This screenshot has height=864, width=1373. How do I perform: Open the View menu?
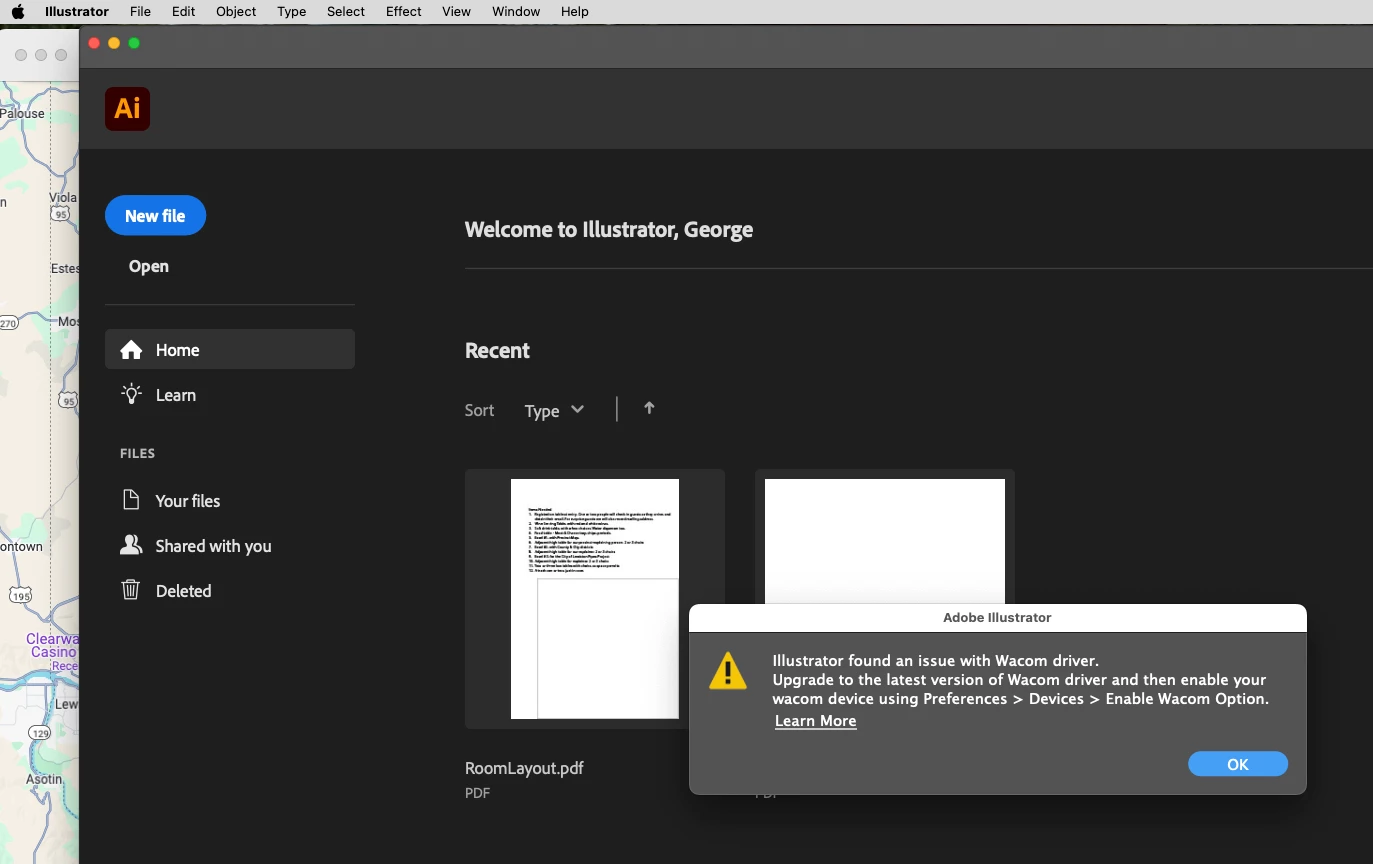tap(457, 12)
